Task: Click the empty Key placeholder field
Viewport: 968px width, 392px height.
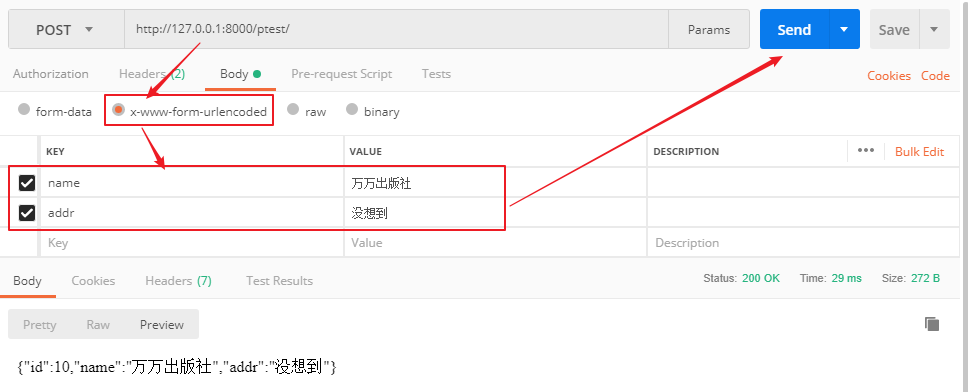Action: pos(192,243)
